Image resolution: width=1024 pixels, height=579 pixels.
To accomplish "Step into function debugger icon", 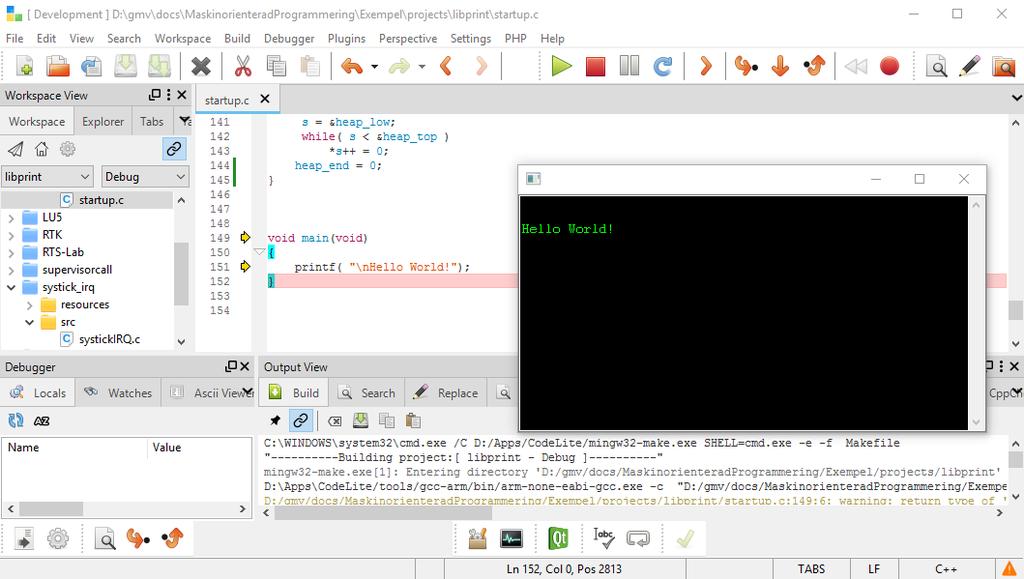I will (746, 66).
